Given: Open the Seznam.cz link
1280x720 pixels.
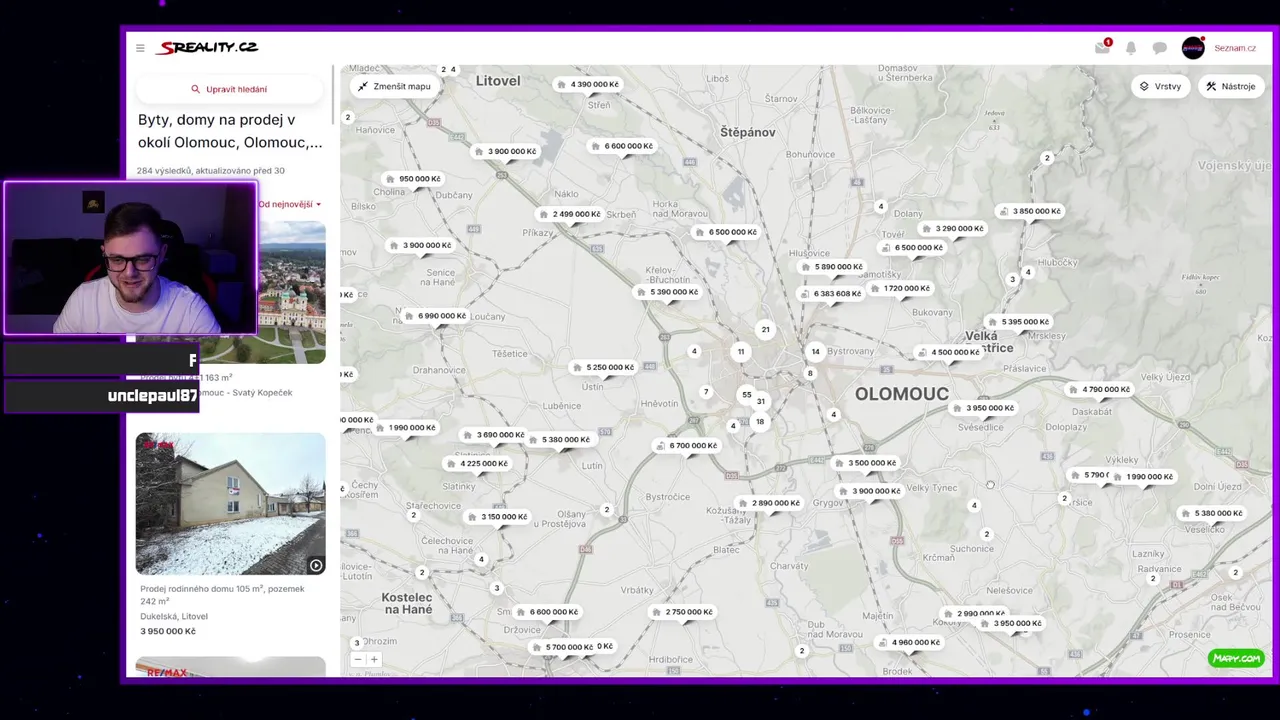Looking at the screenshot, I should pos(1235,48).
